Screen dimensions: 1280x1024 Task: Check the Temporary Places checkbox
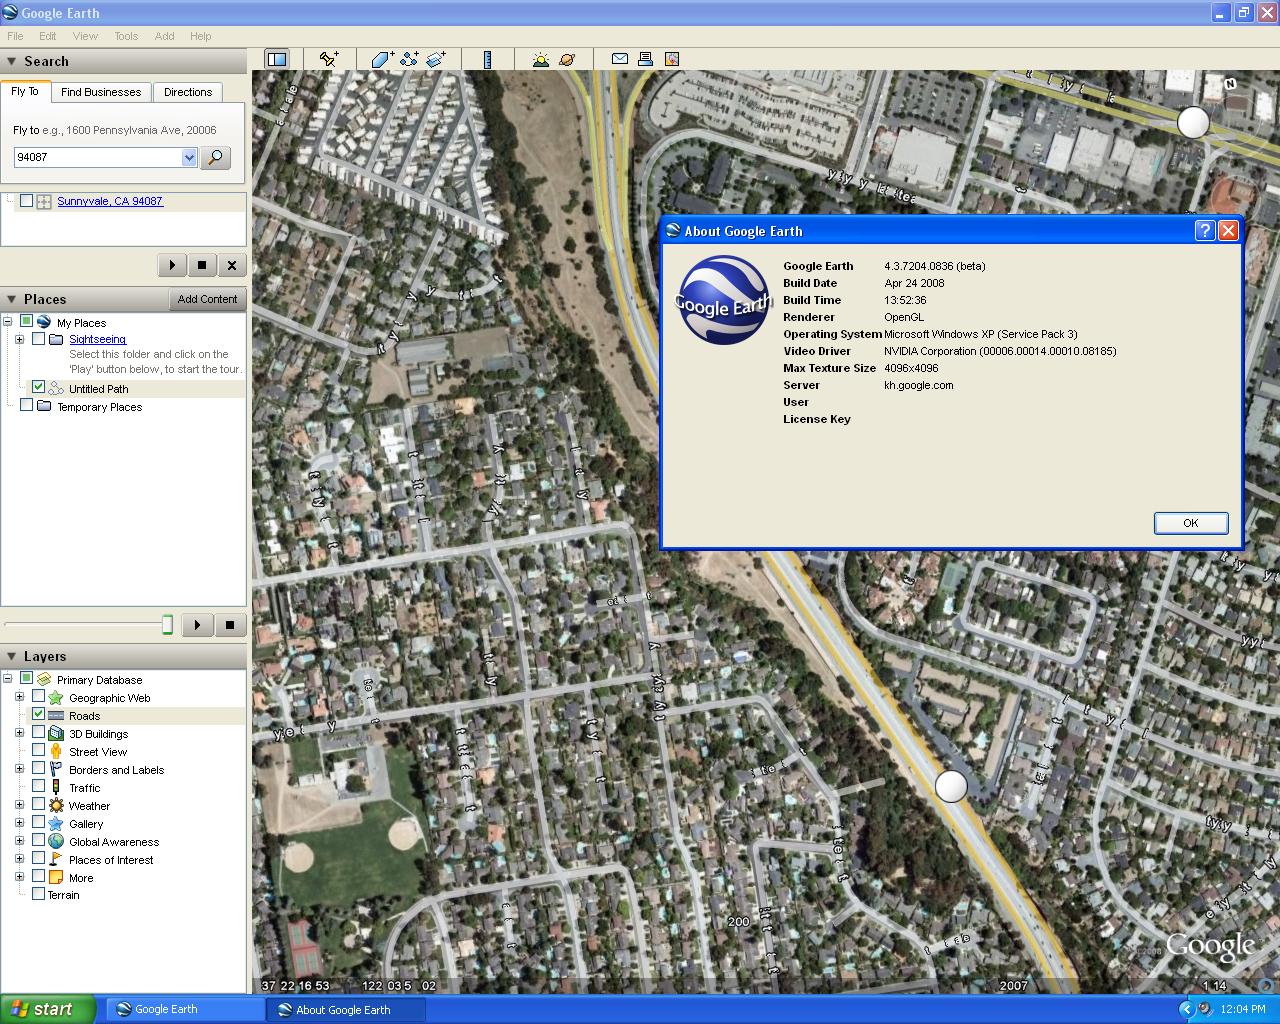click(26, 405)
